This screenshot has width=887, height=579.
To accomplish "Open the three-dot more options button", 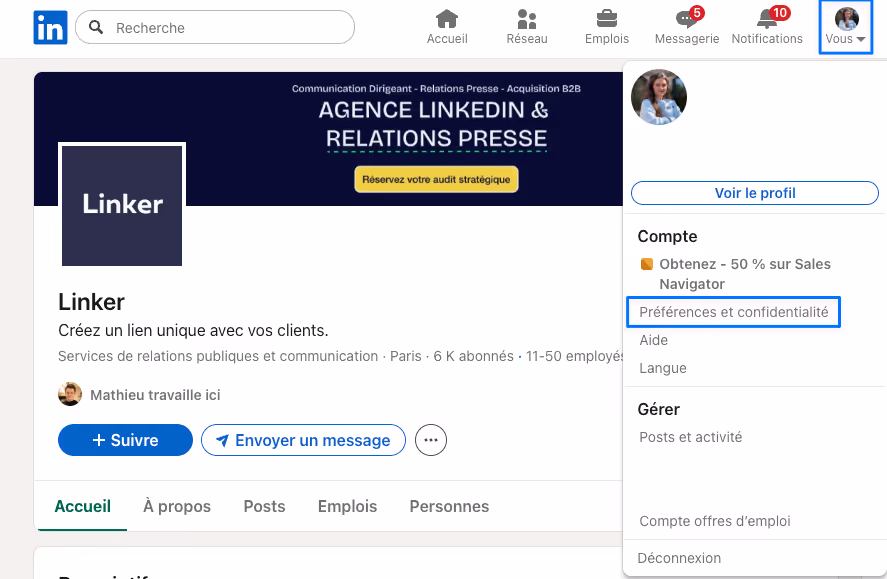I will [431, 440].
